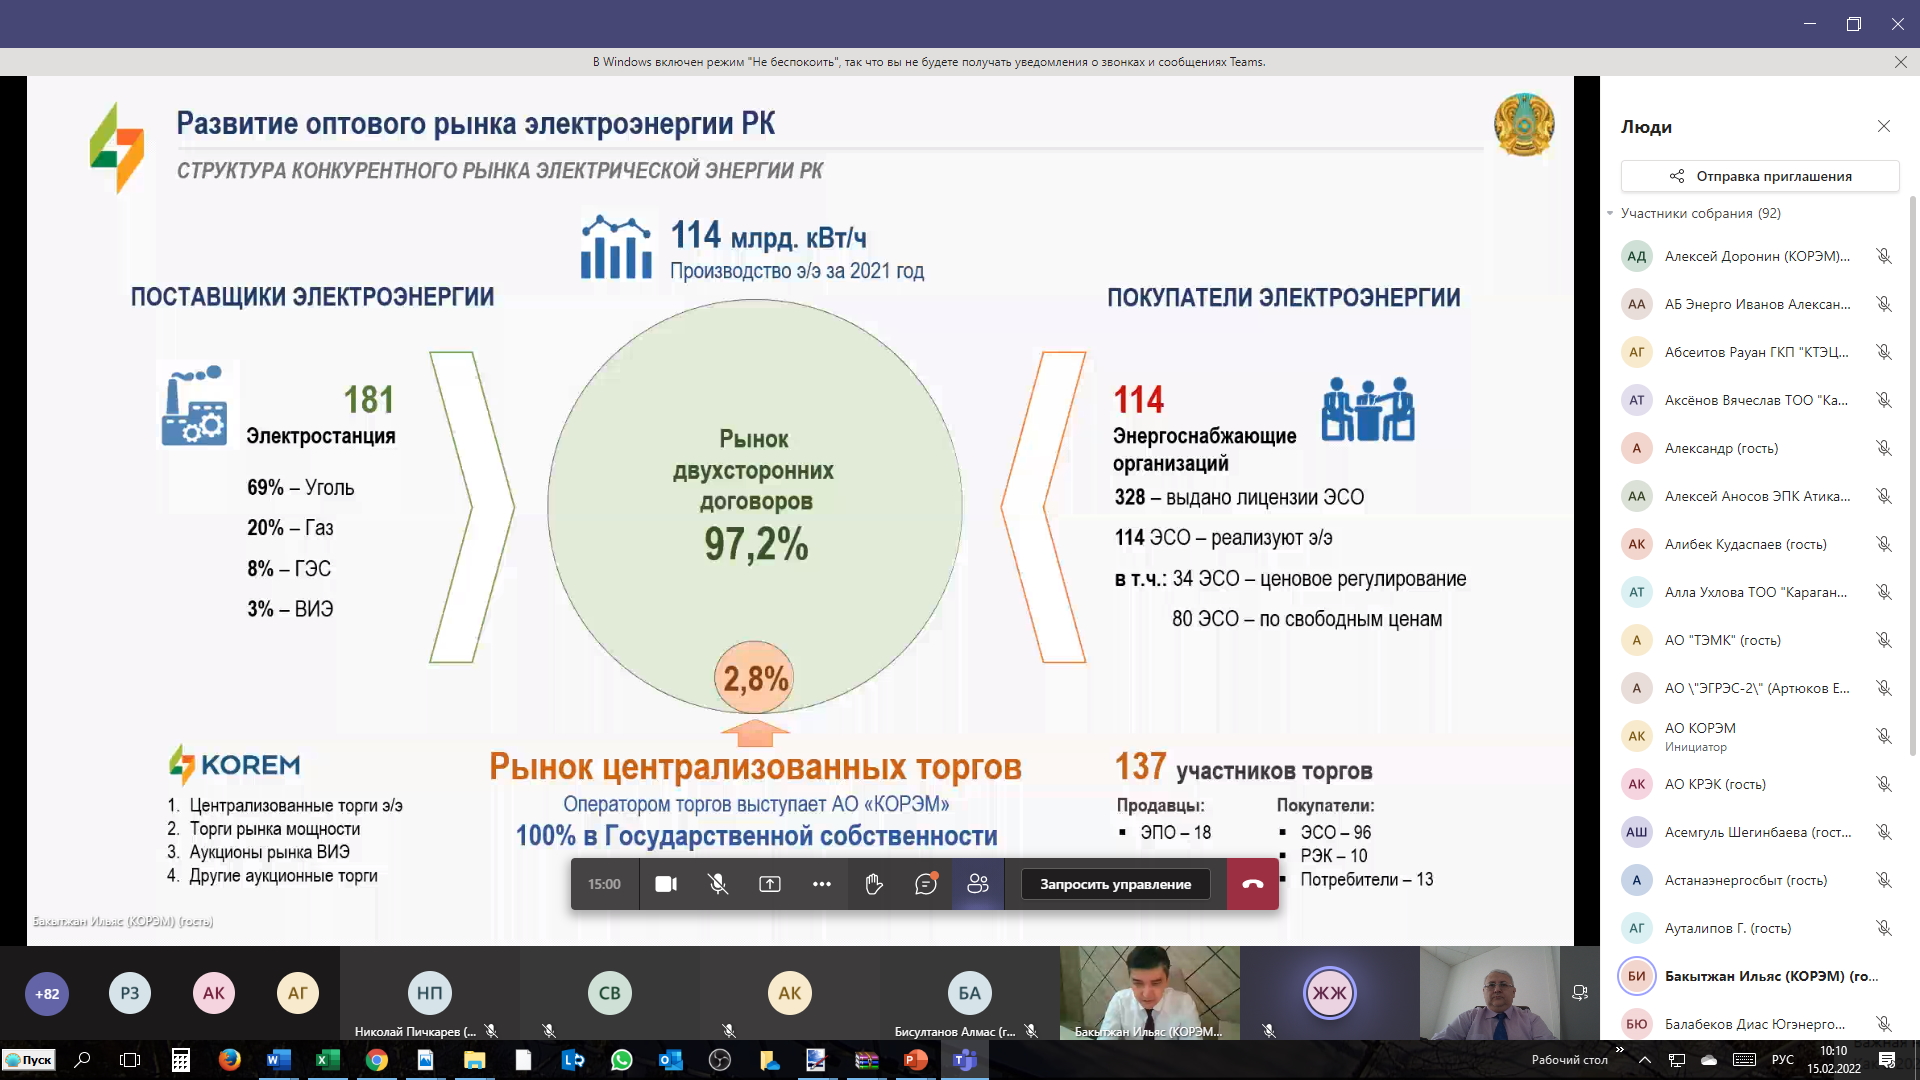Show the +82 additional participants
This screenshot has height=1080, width=1920.
pos(47,994)
